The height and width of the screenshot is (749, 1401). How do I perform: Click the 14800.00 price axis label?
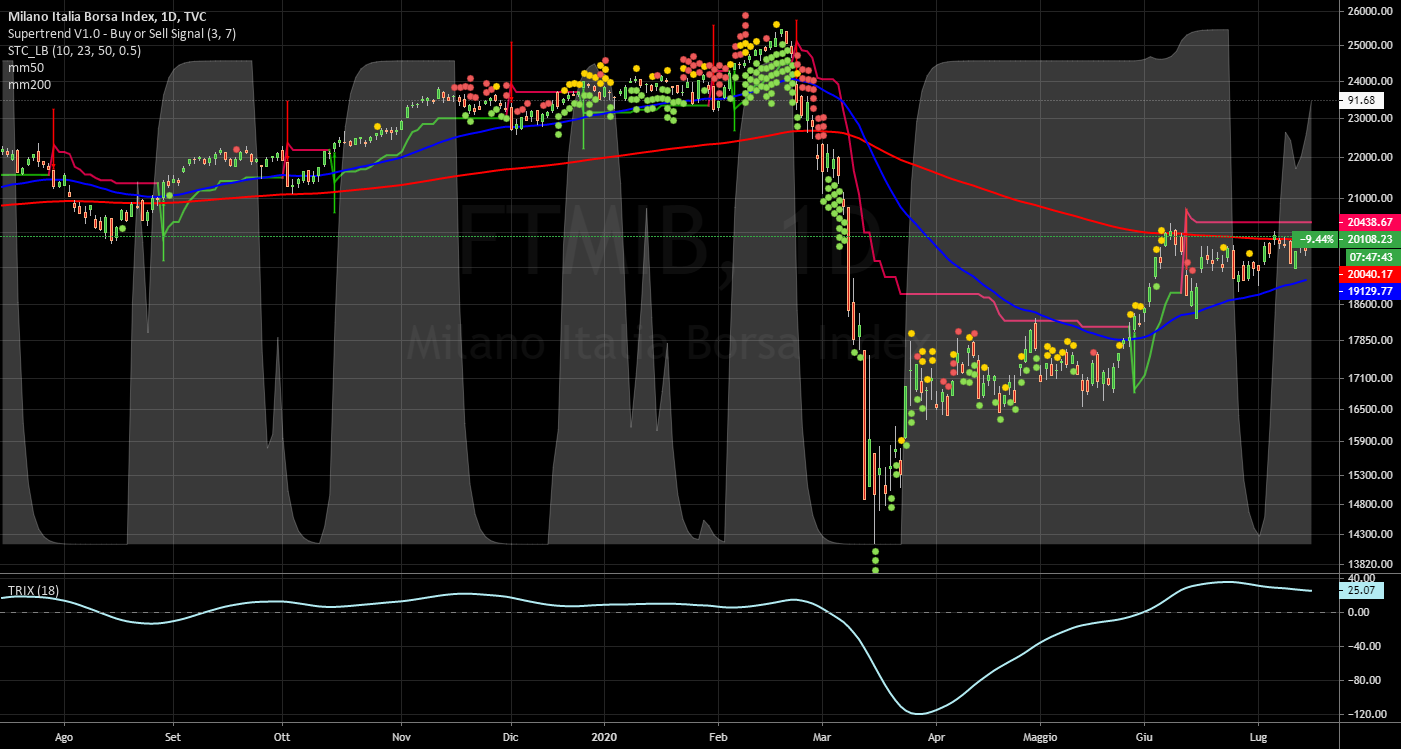point(1368,505)
